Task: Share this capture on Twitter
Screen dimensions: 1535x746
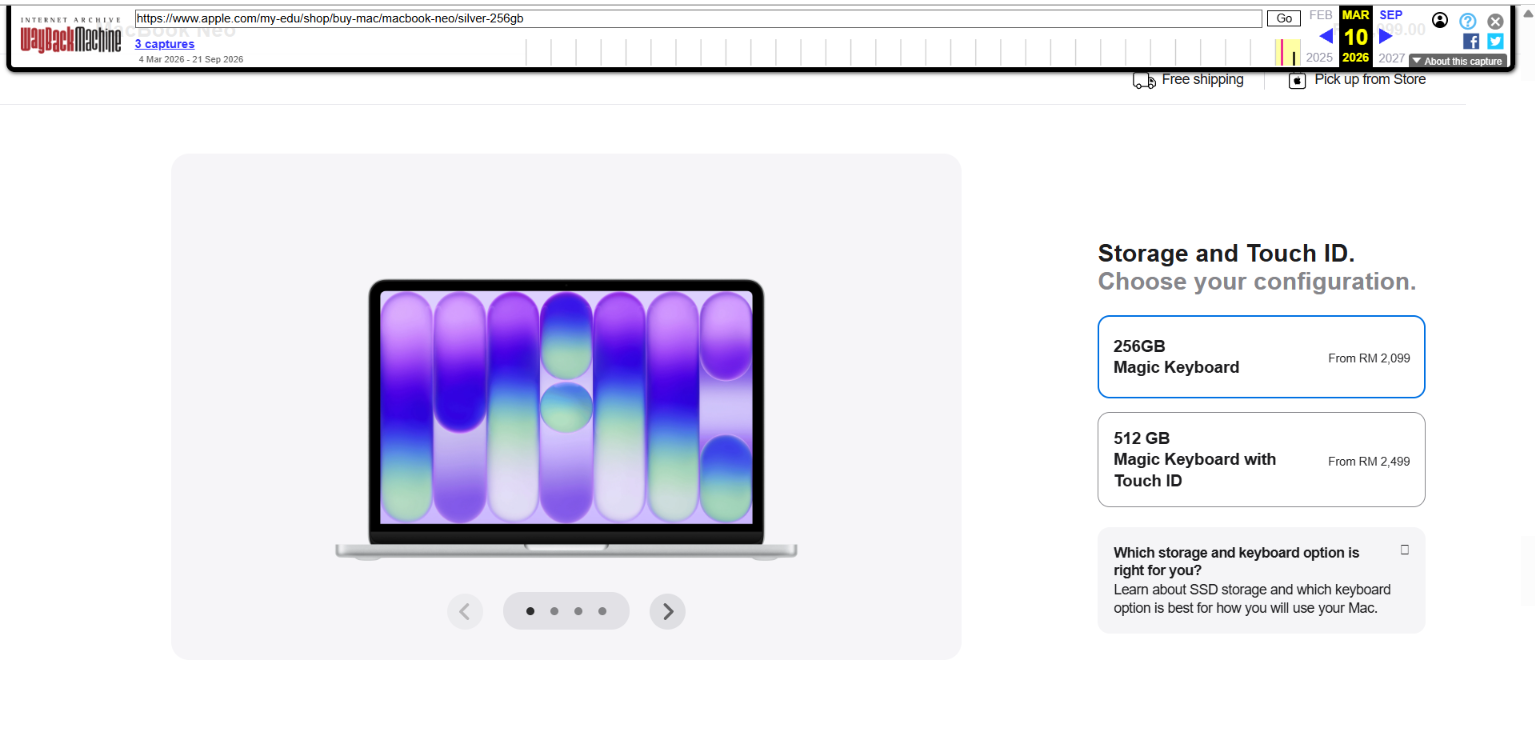Action: pyautogui.click(x=1495, y=41)
